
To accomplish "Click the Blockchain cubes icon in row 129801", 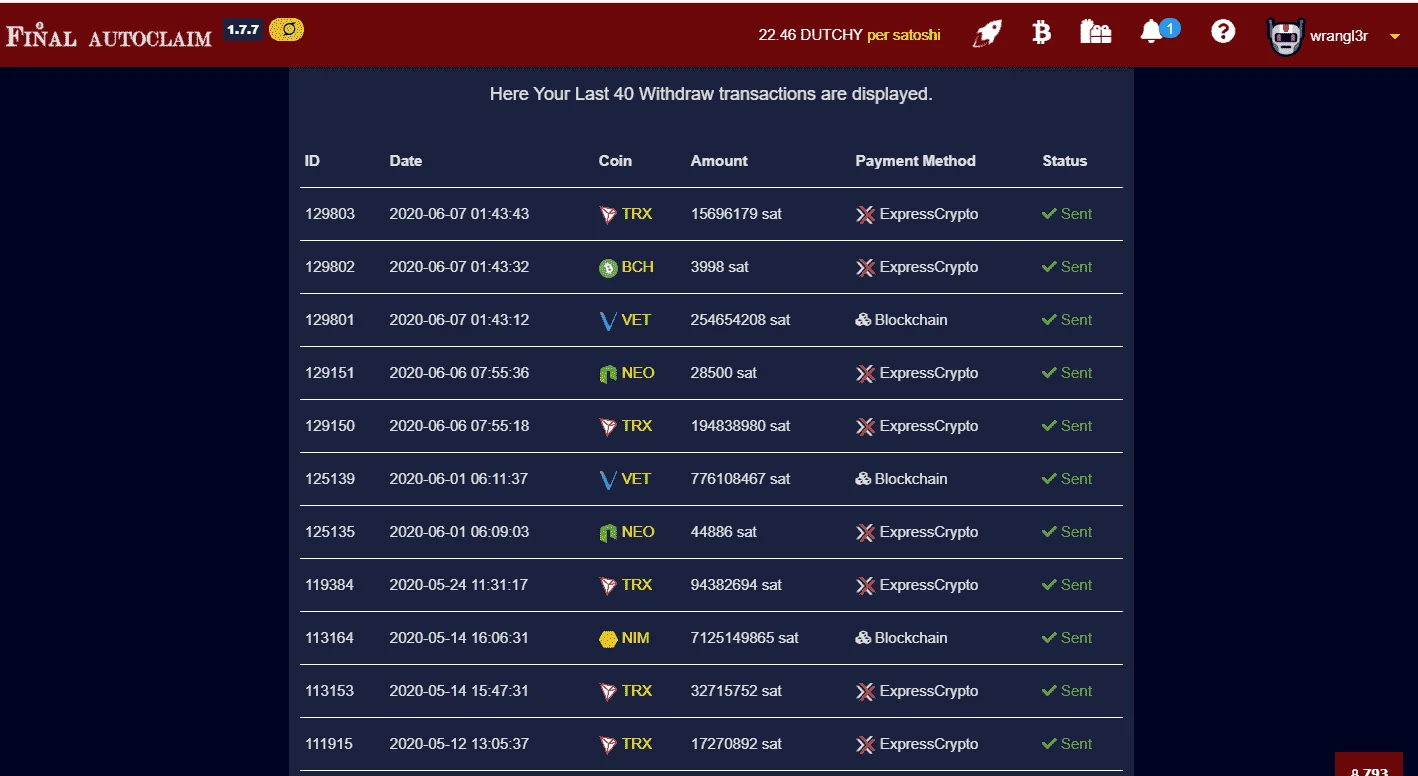I will click(863, 320).
